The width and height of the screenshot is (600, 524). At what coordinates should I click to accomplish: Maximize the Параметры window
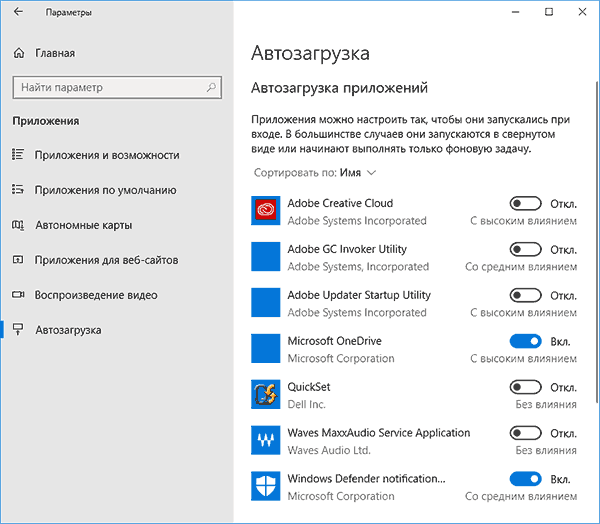549,12
